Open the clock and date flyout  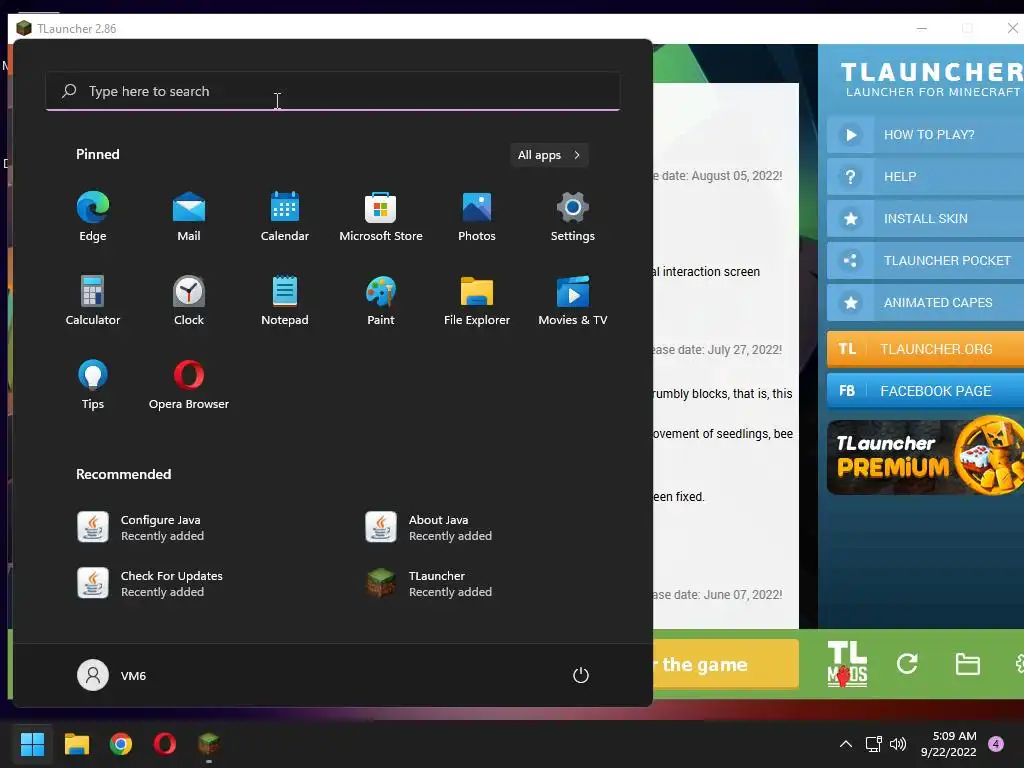pyautogui.click(x=949, y=744)
